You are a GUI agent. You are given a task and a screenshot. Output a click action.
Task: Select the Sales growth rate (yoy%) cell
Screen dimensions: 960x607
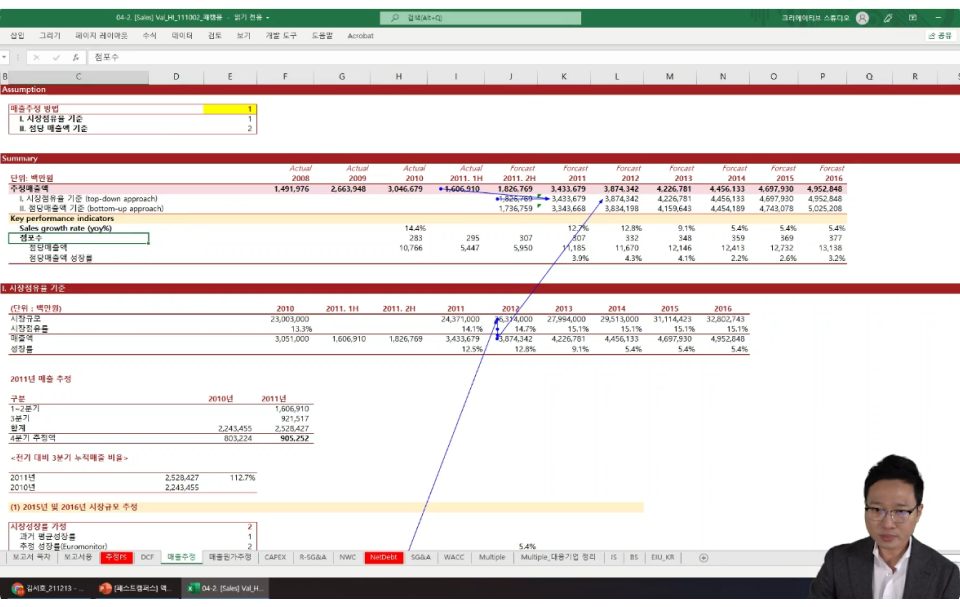tap(78, 228)
